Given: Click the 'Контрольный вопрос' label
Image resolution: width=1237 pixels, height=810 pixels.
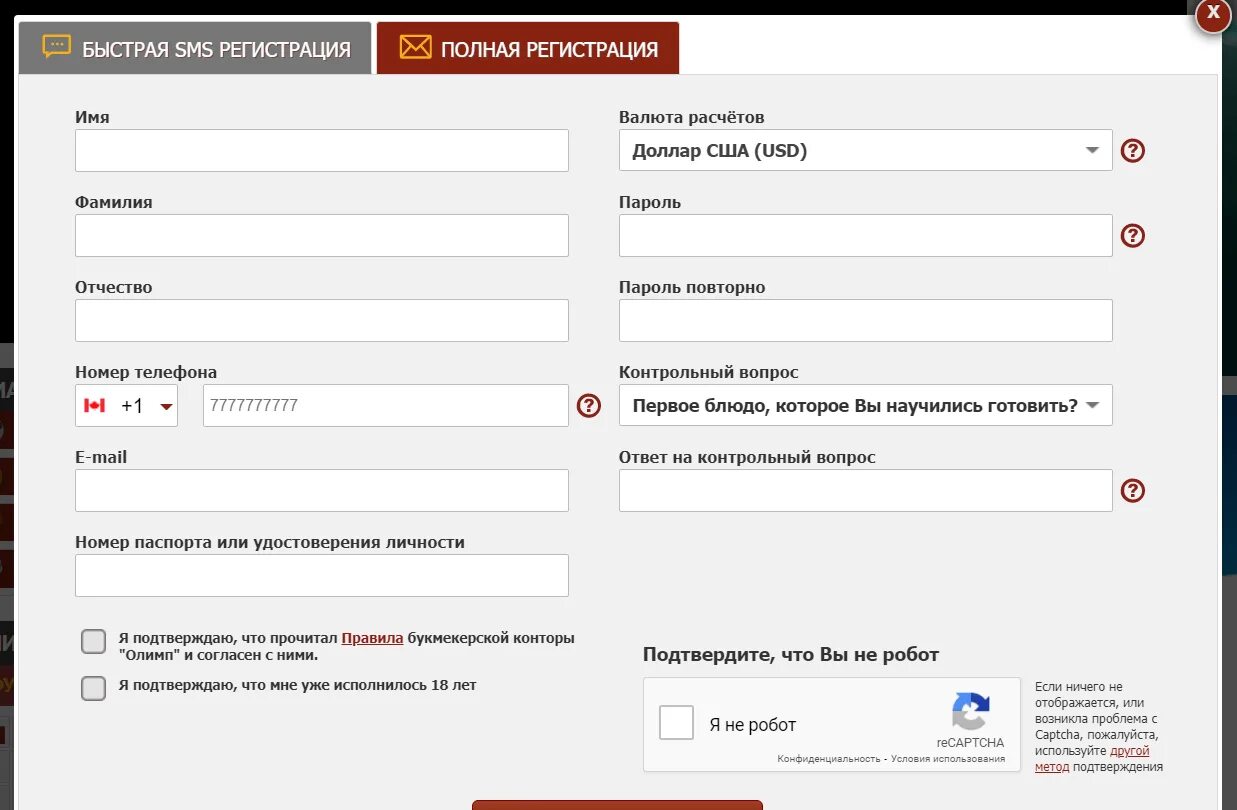Looking at the screenshot, I should (709, 372).
